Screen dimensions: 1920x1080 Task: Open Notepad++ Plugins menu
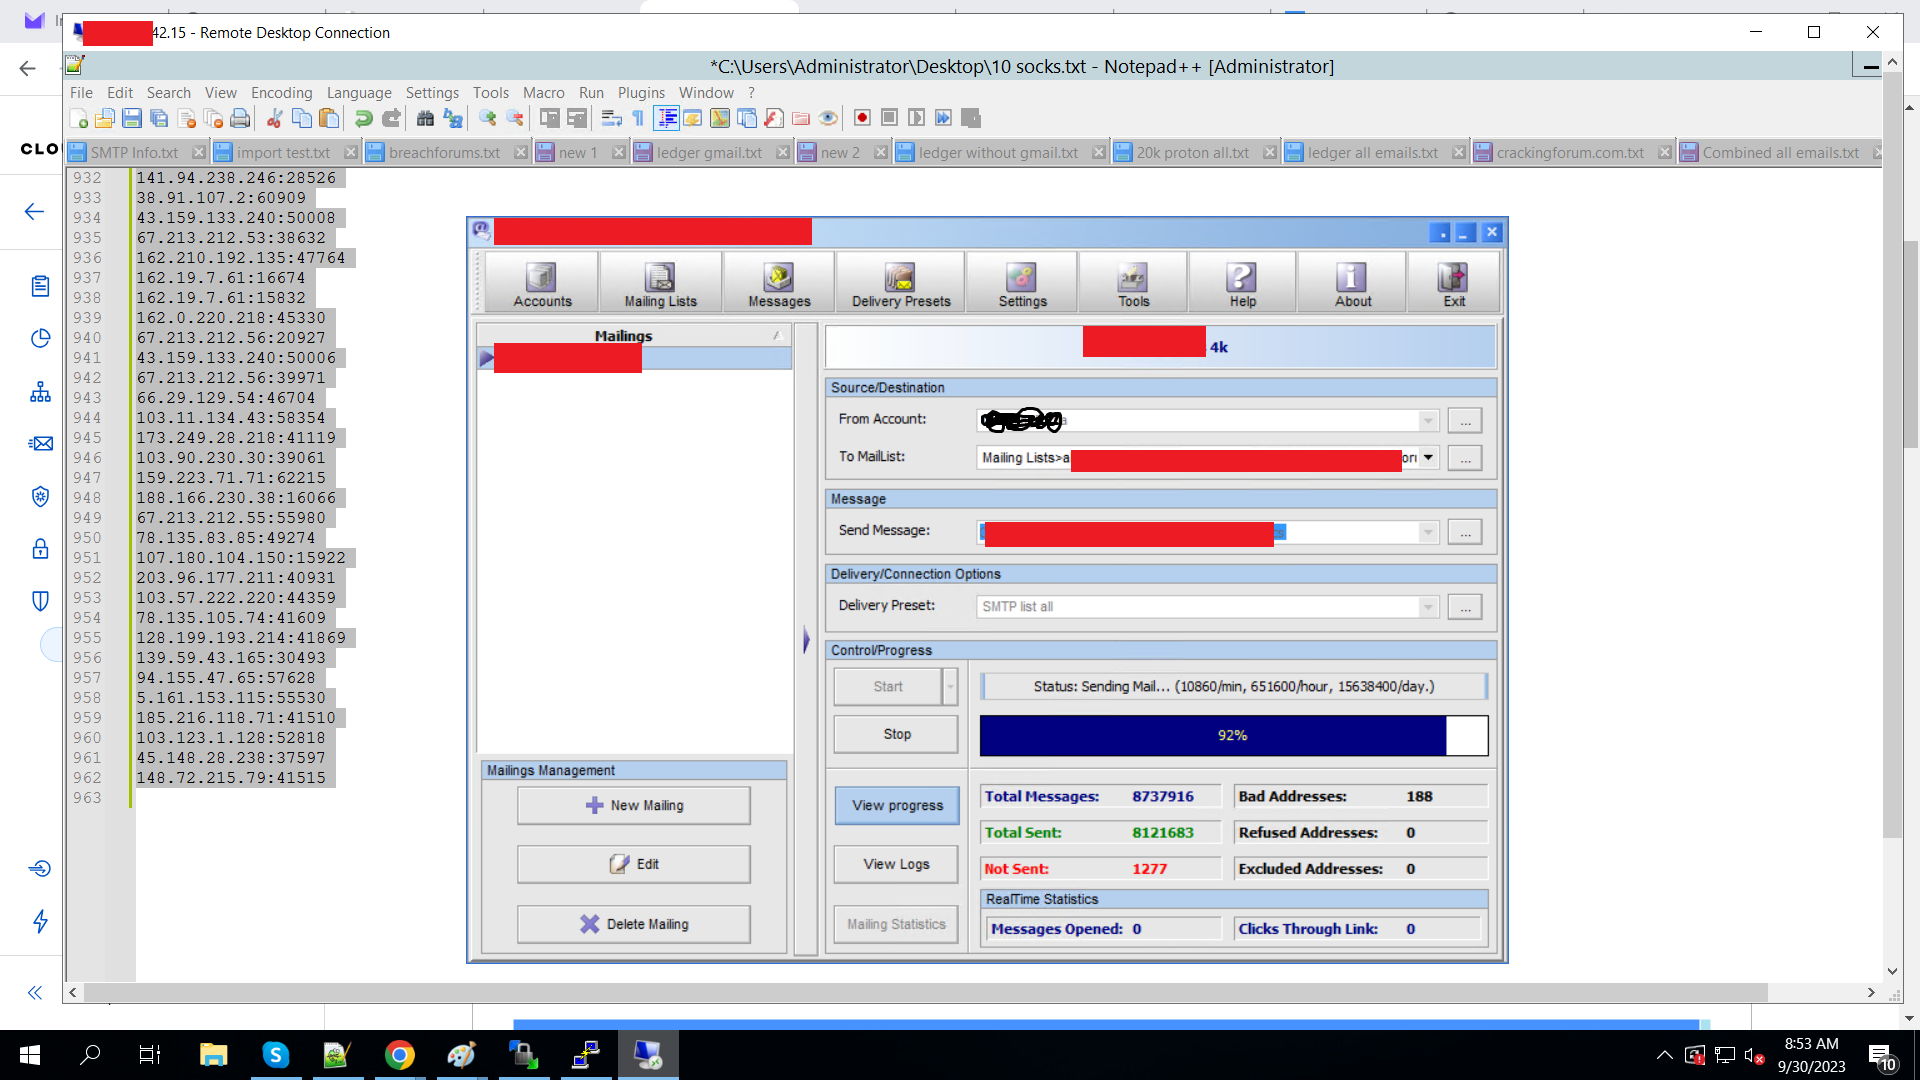coord(641,93)
